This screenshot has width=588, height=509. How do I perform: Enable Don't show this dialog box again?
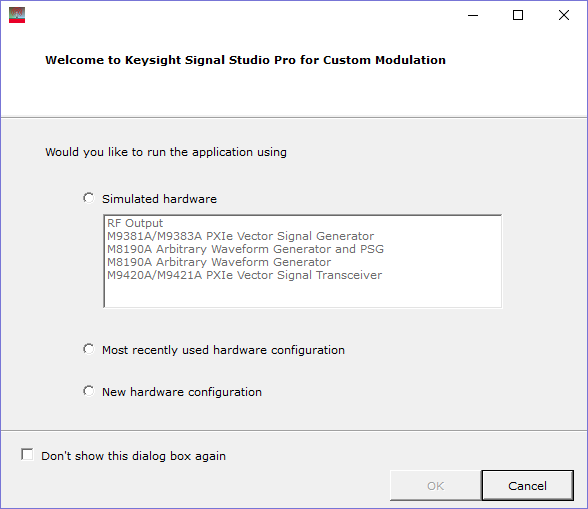tap(27, 455)
